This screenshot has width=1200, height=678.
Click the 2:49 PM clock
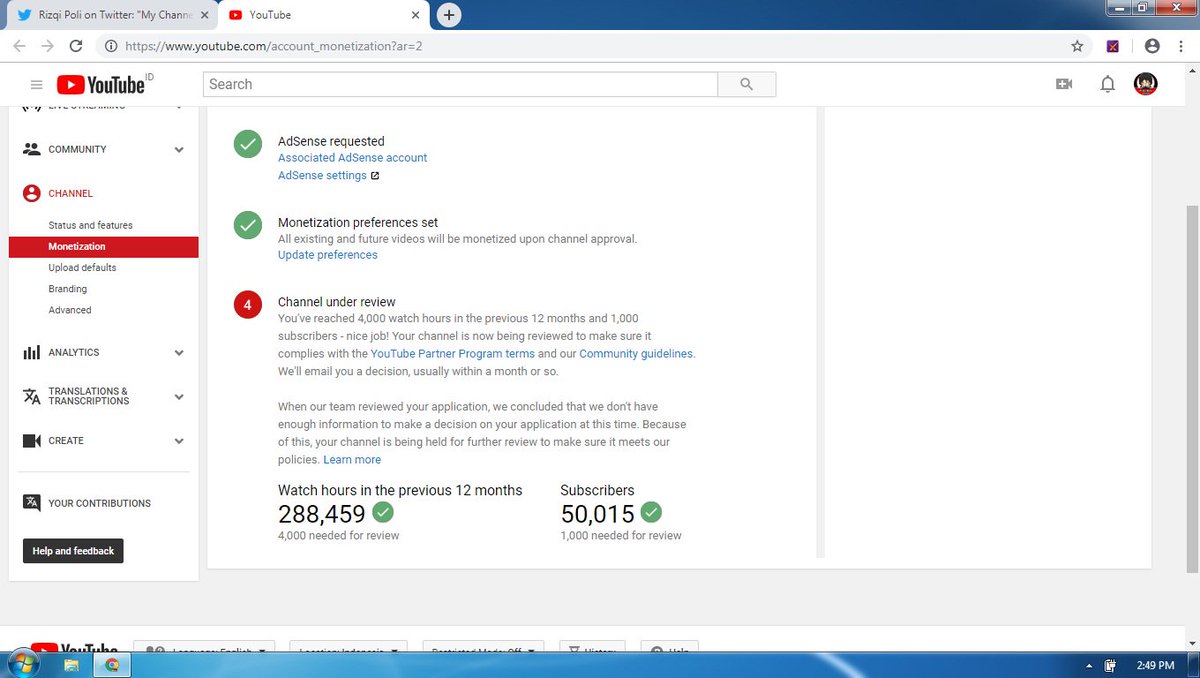click(1155, 665)
